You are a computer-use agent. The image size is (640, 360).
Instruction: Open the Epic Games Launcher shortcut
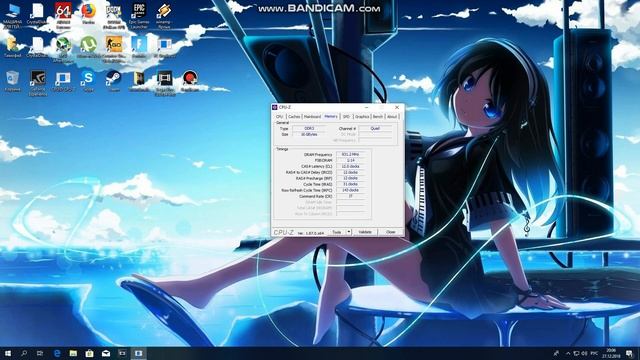pos(139,16)
